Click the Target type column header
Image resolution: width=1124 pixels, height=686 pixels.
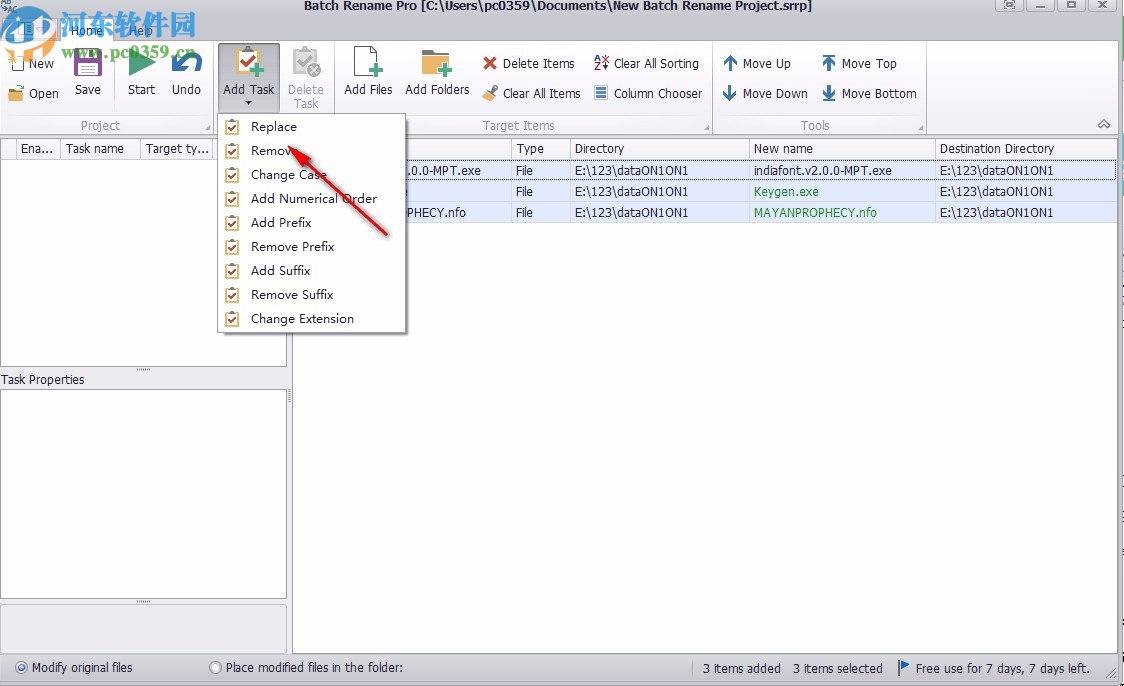(x=177, y=148)
